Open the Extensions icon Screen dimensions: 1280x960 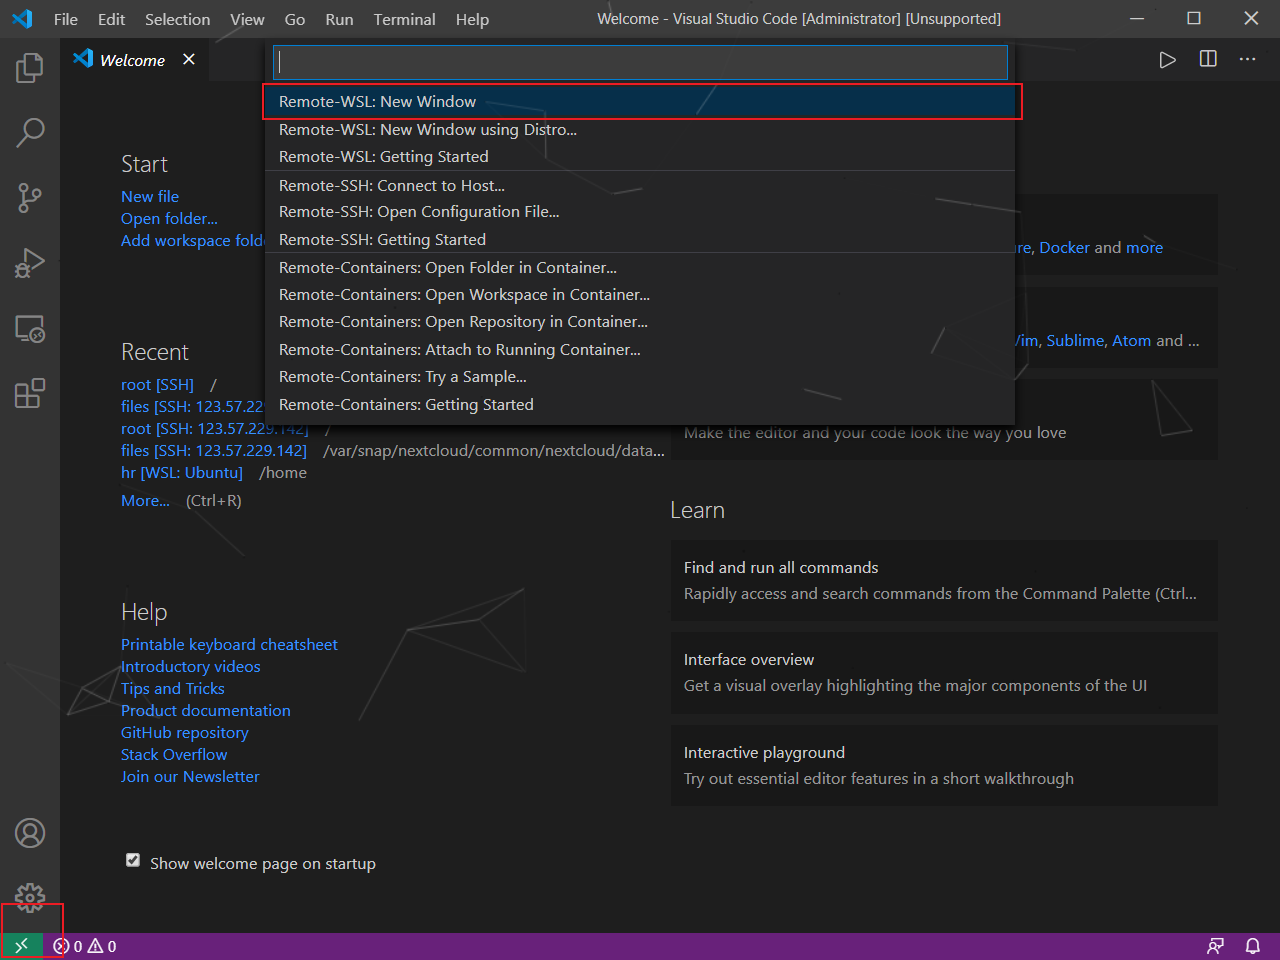pyautogui.click(x=29, y=394)
